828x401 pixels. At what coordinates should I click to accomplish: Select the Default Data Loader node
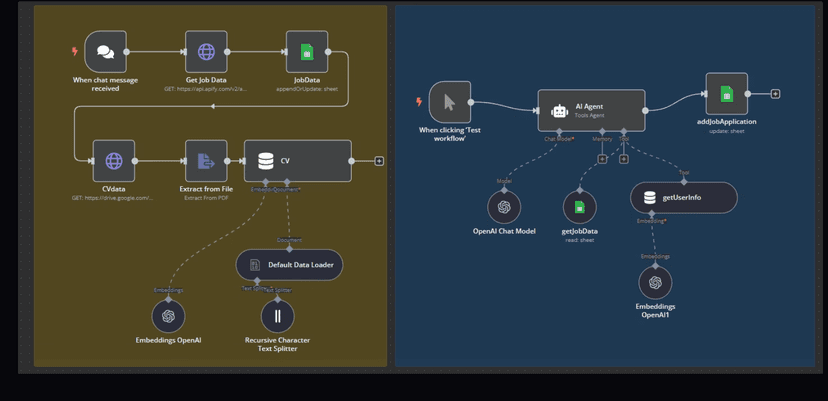(290, 265)
